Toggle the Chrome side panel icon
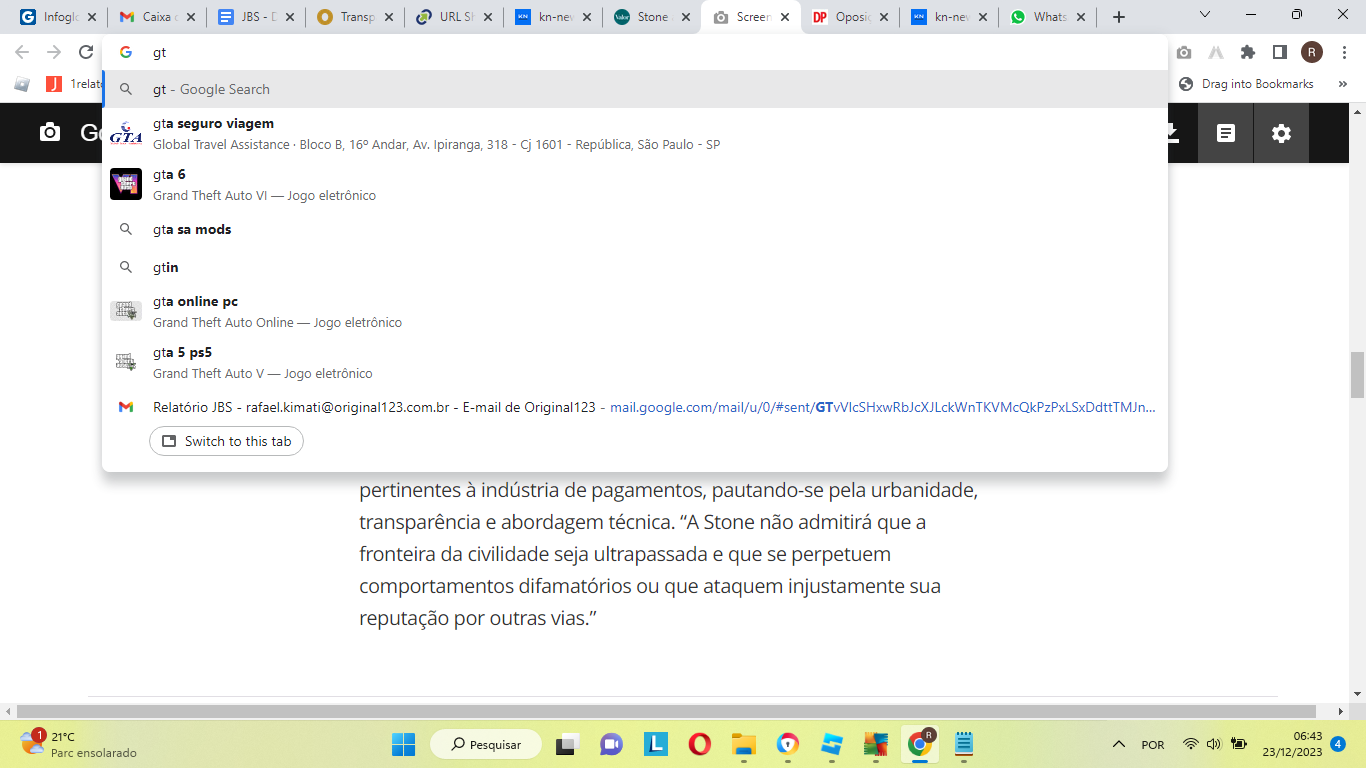The height and width of the screenshot is (768, 1366). (1279, 52)
